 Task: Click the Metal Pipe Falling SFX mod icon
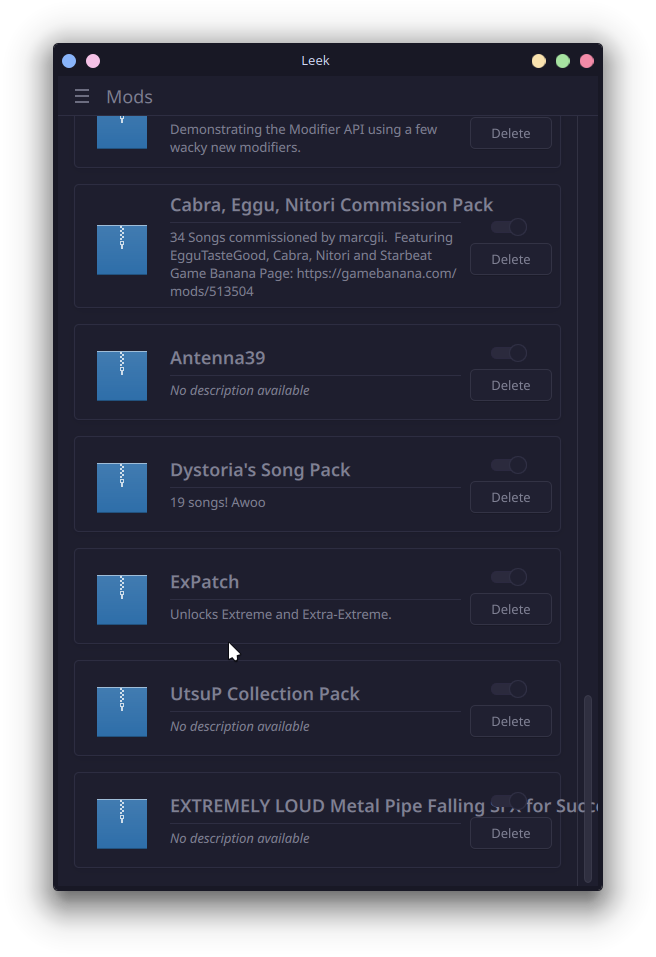pyautogui.click(x=122, y=823)
